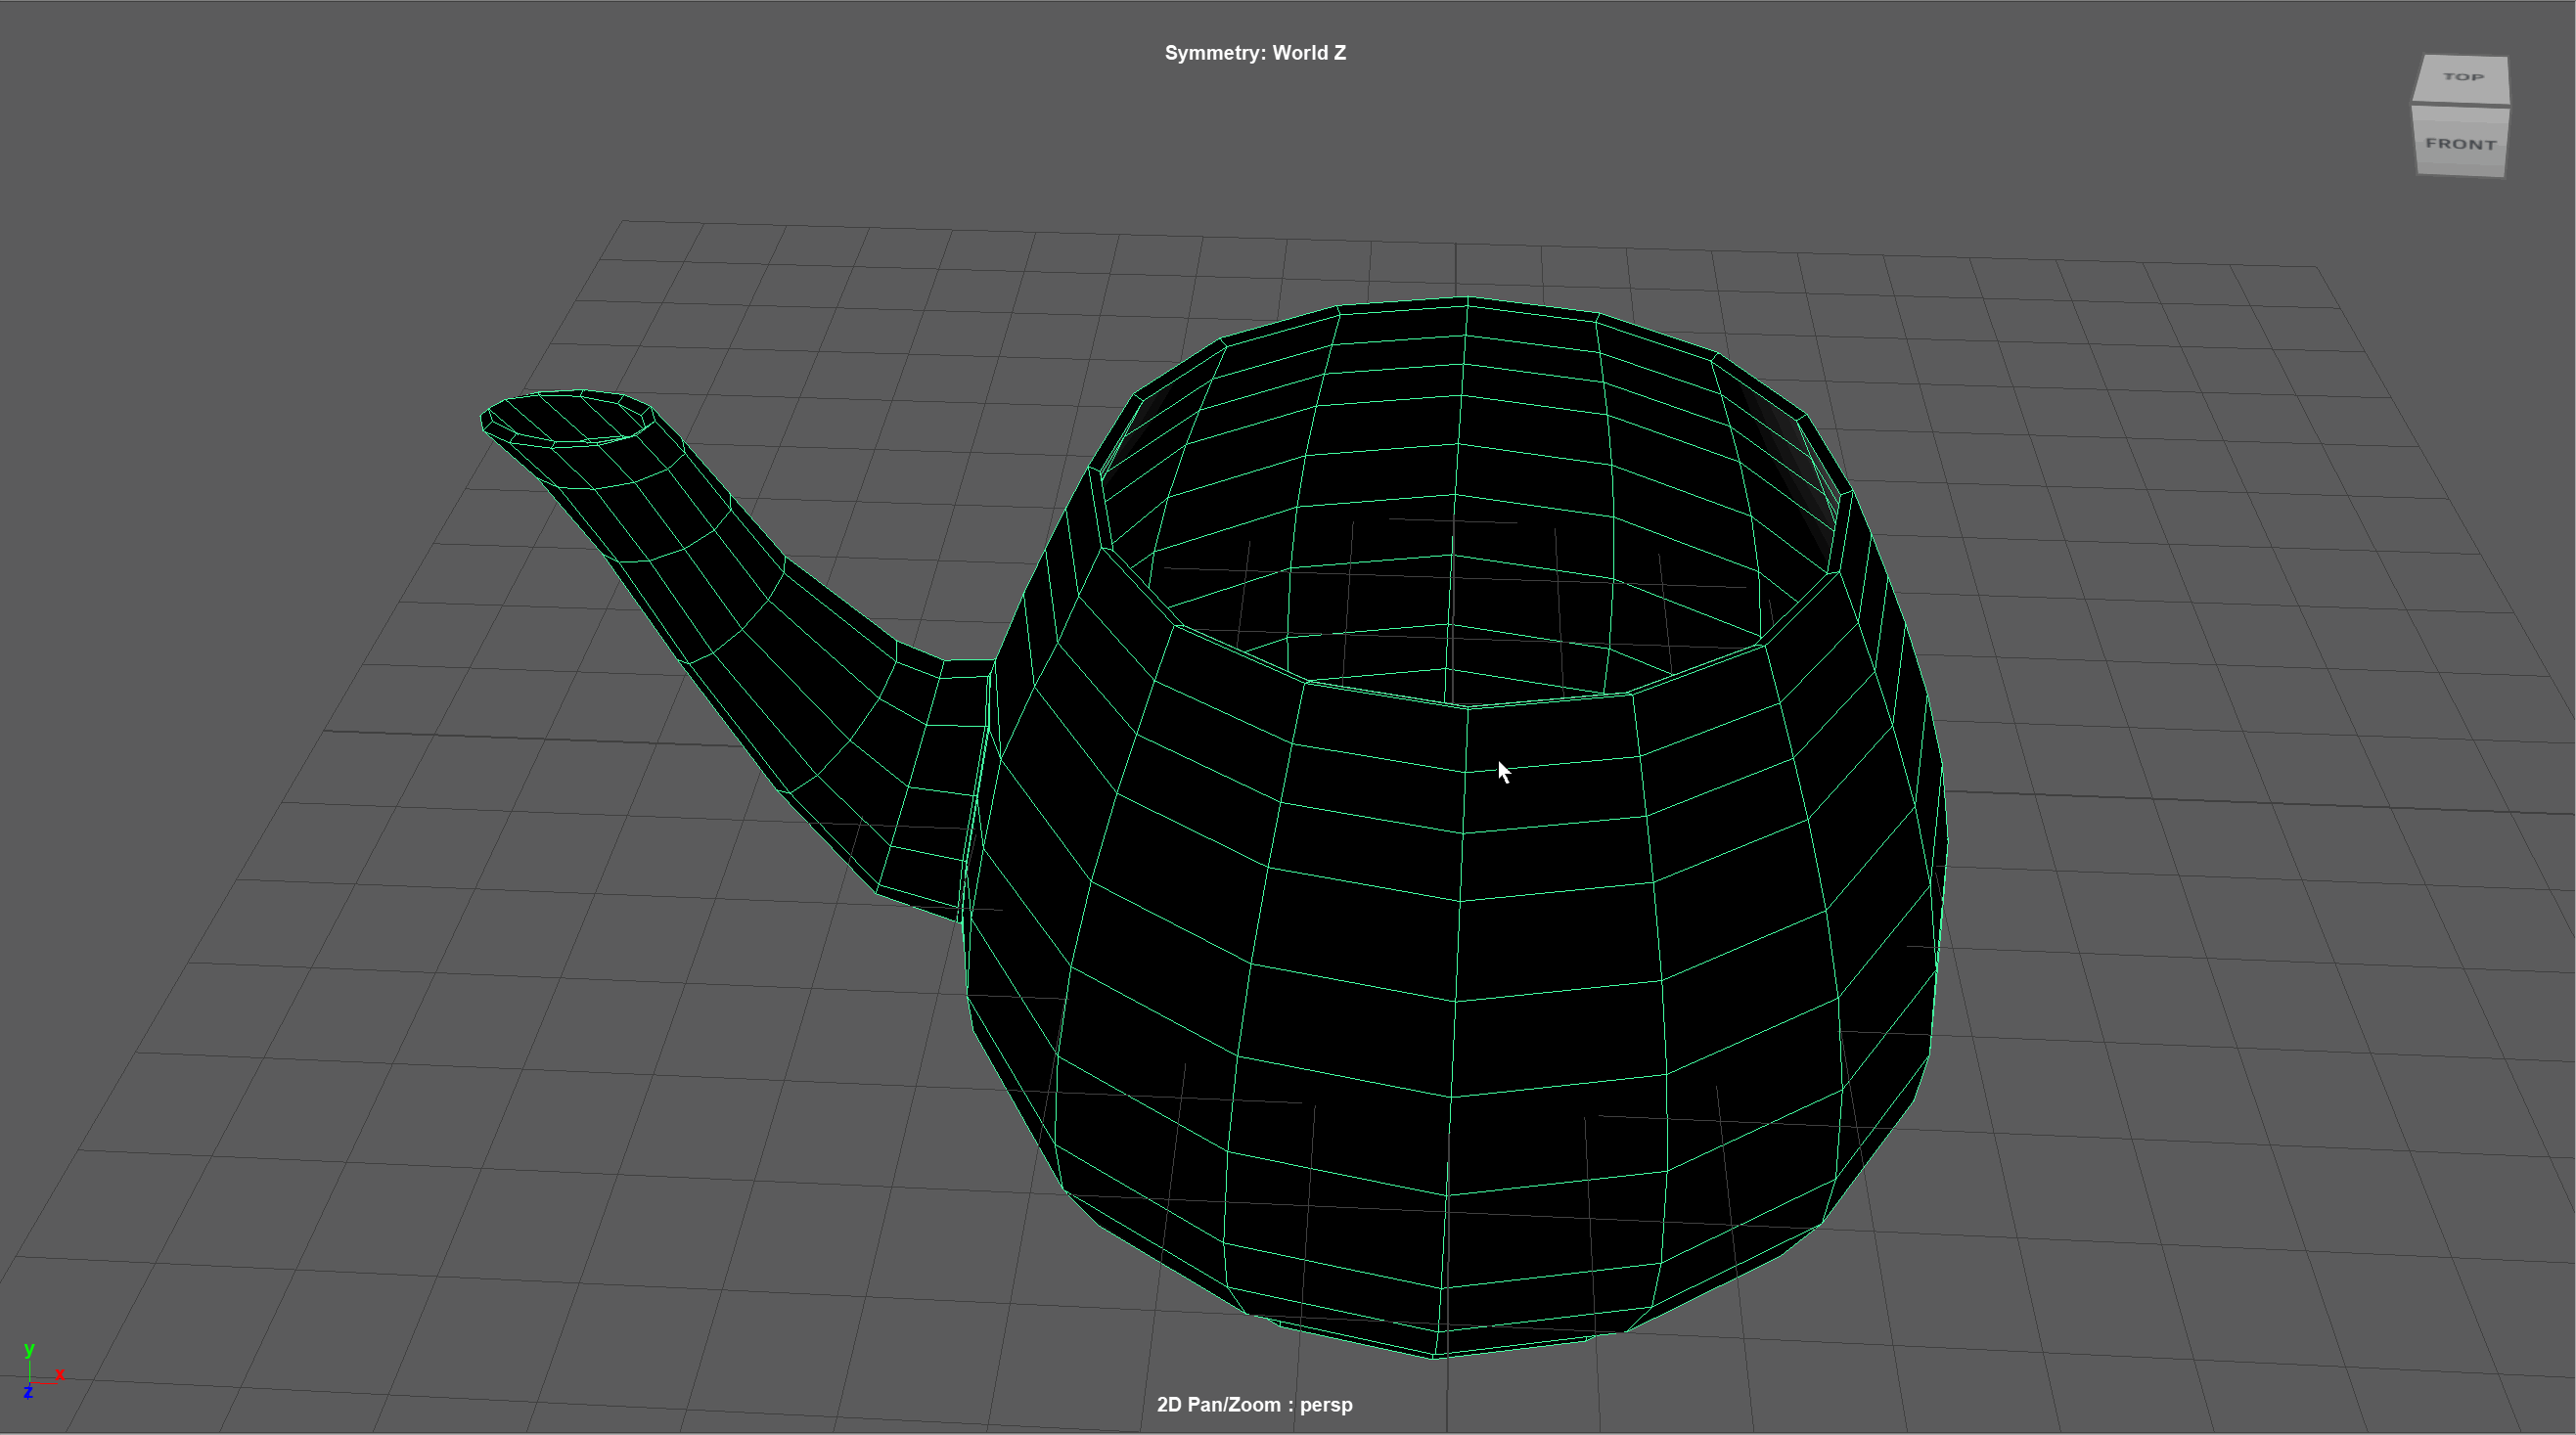Click ViewCube edge between TOP and FRONT
This screenshot has height=1435, width=2576.
click(2461, 106)
